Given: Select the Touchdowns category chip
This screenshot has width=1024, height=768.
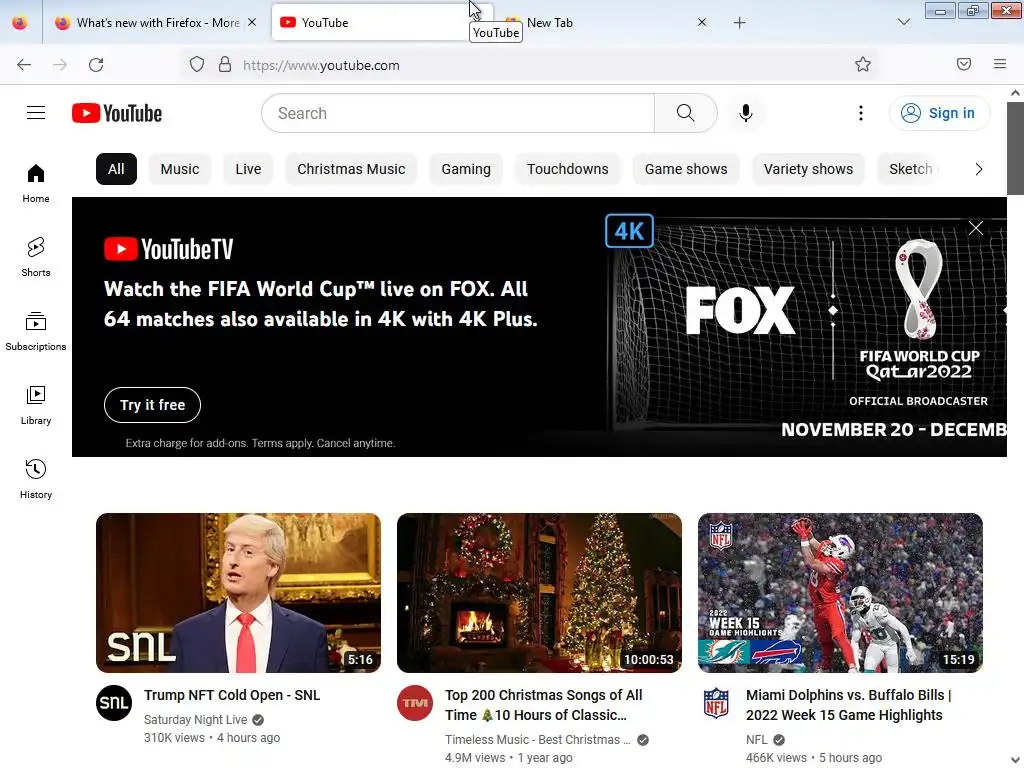Looking at the screenshot, I should 568,169.
